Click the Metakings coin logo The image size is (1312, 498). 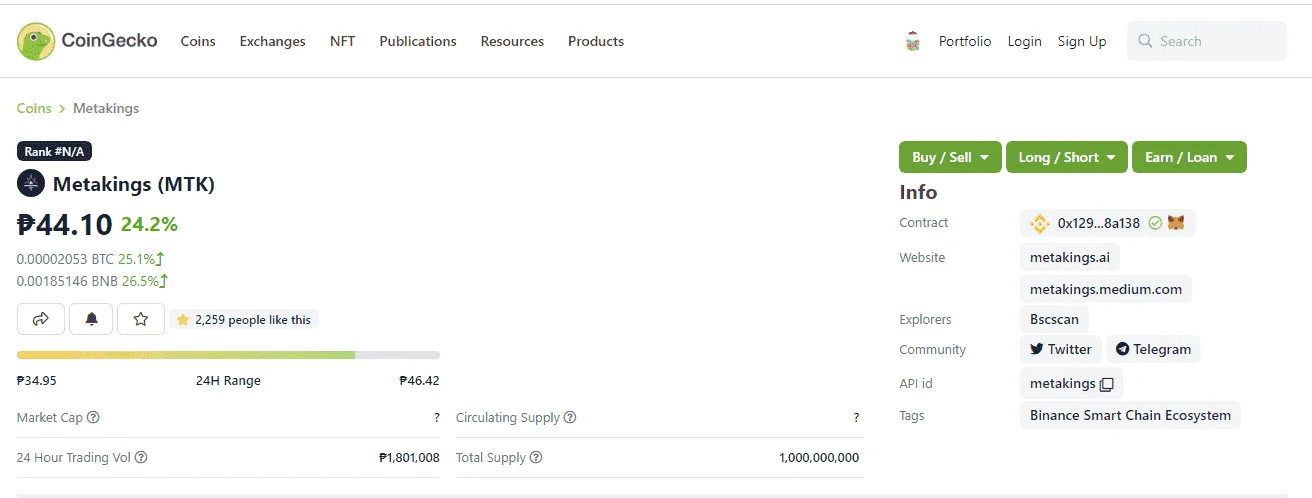point(31,184)
